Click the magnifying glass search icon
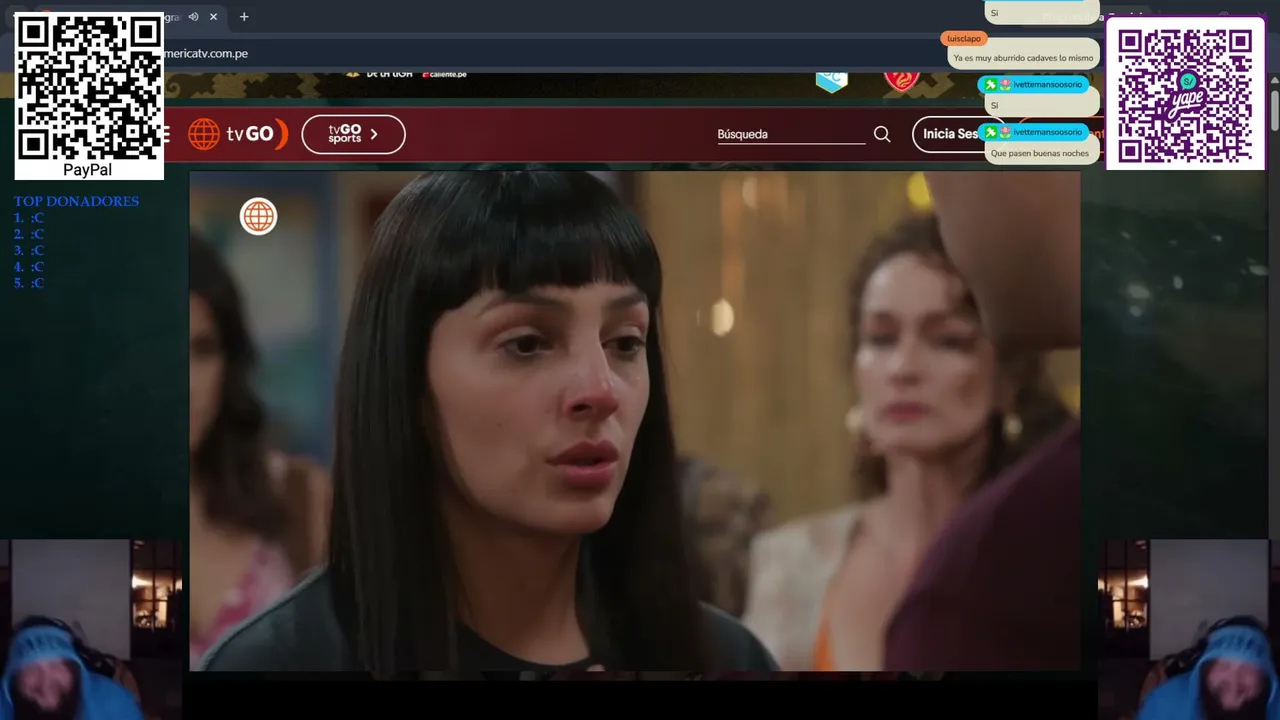Viewport: 1280px width, 720px height. click(882, 134)
